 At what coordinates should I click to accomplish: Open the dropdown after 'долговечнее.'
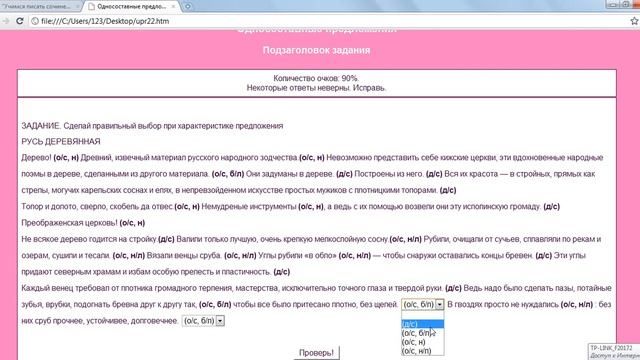pos(220,321)
